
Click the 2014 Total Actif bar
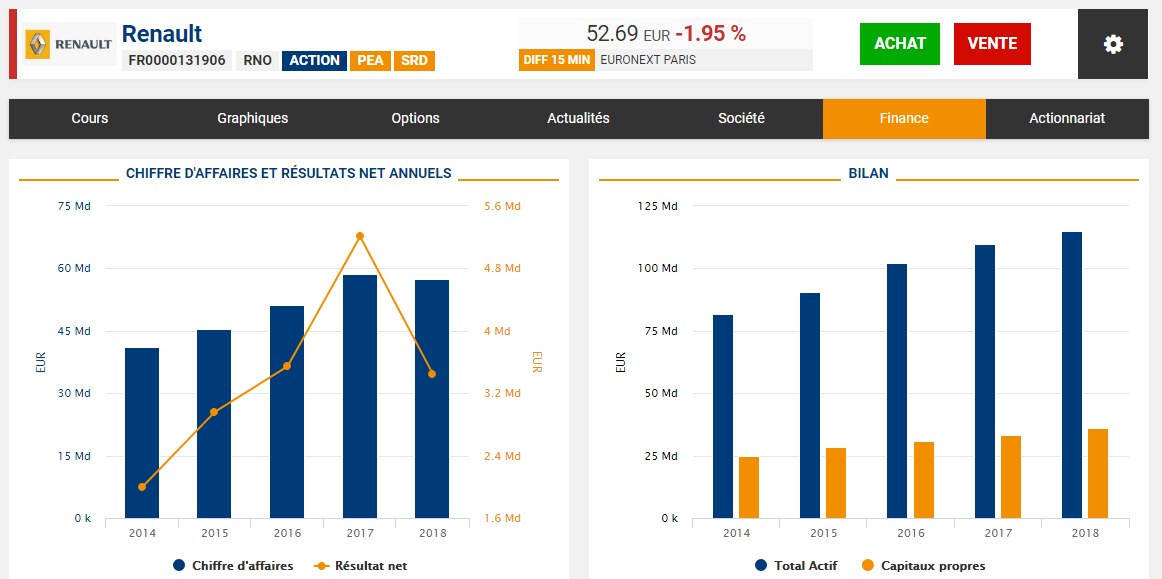point(723,417)
